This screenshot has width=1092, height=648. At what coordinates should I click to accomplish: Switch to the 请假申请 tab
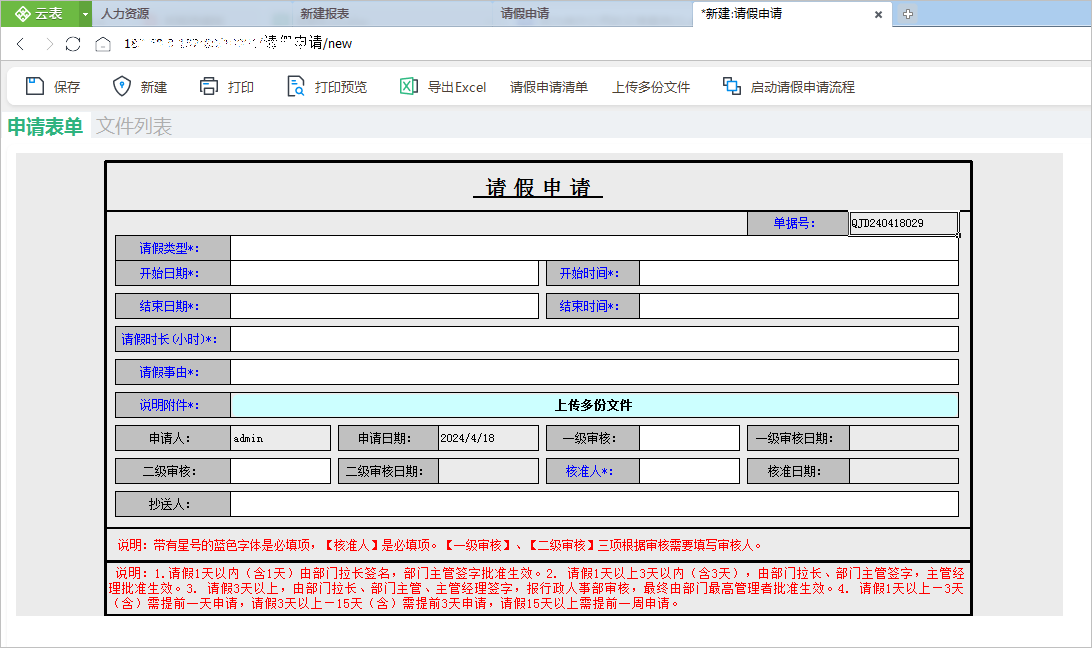click(525, 14)
